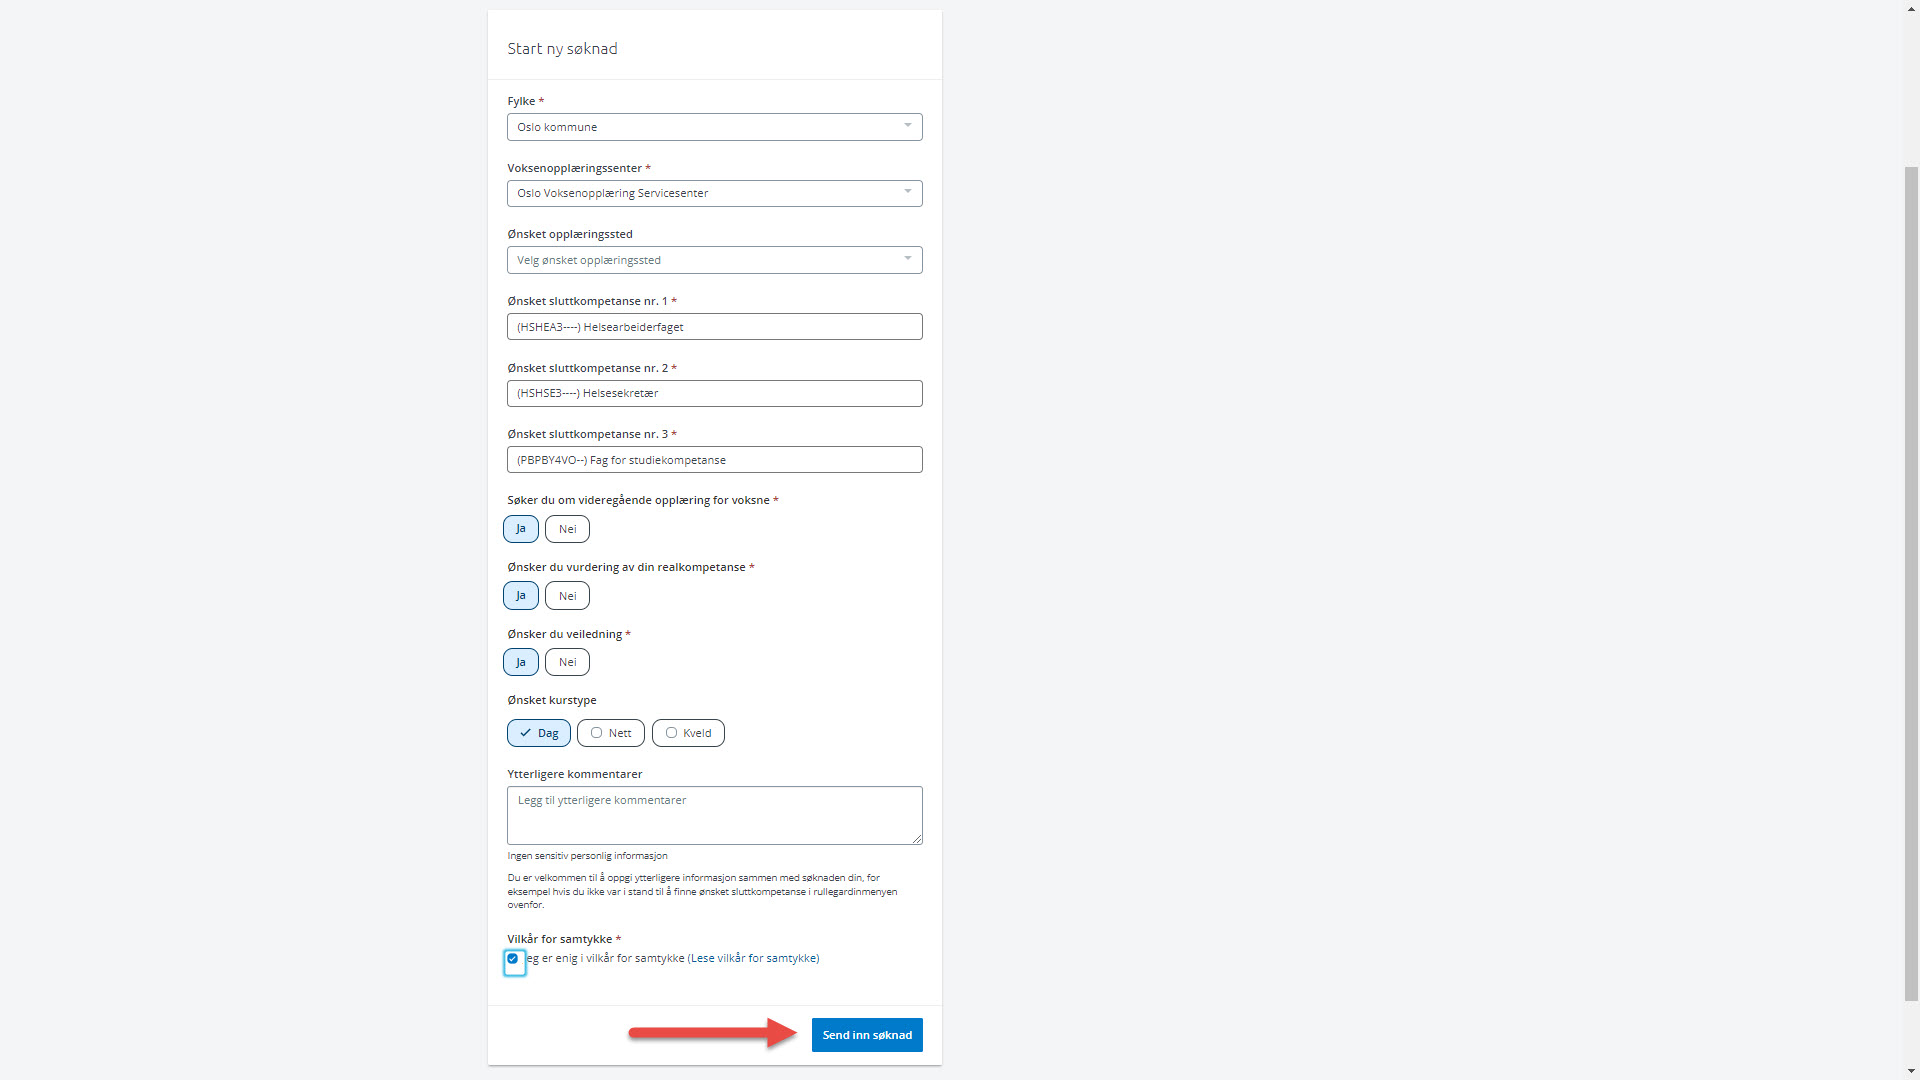Select Nei for videregående opplæring for voksne
1920x1080 pixels.
[567, 529]
